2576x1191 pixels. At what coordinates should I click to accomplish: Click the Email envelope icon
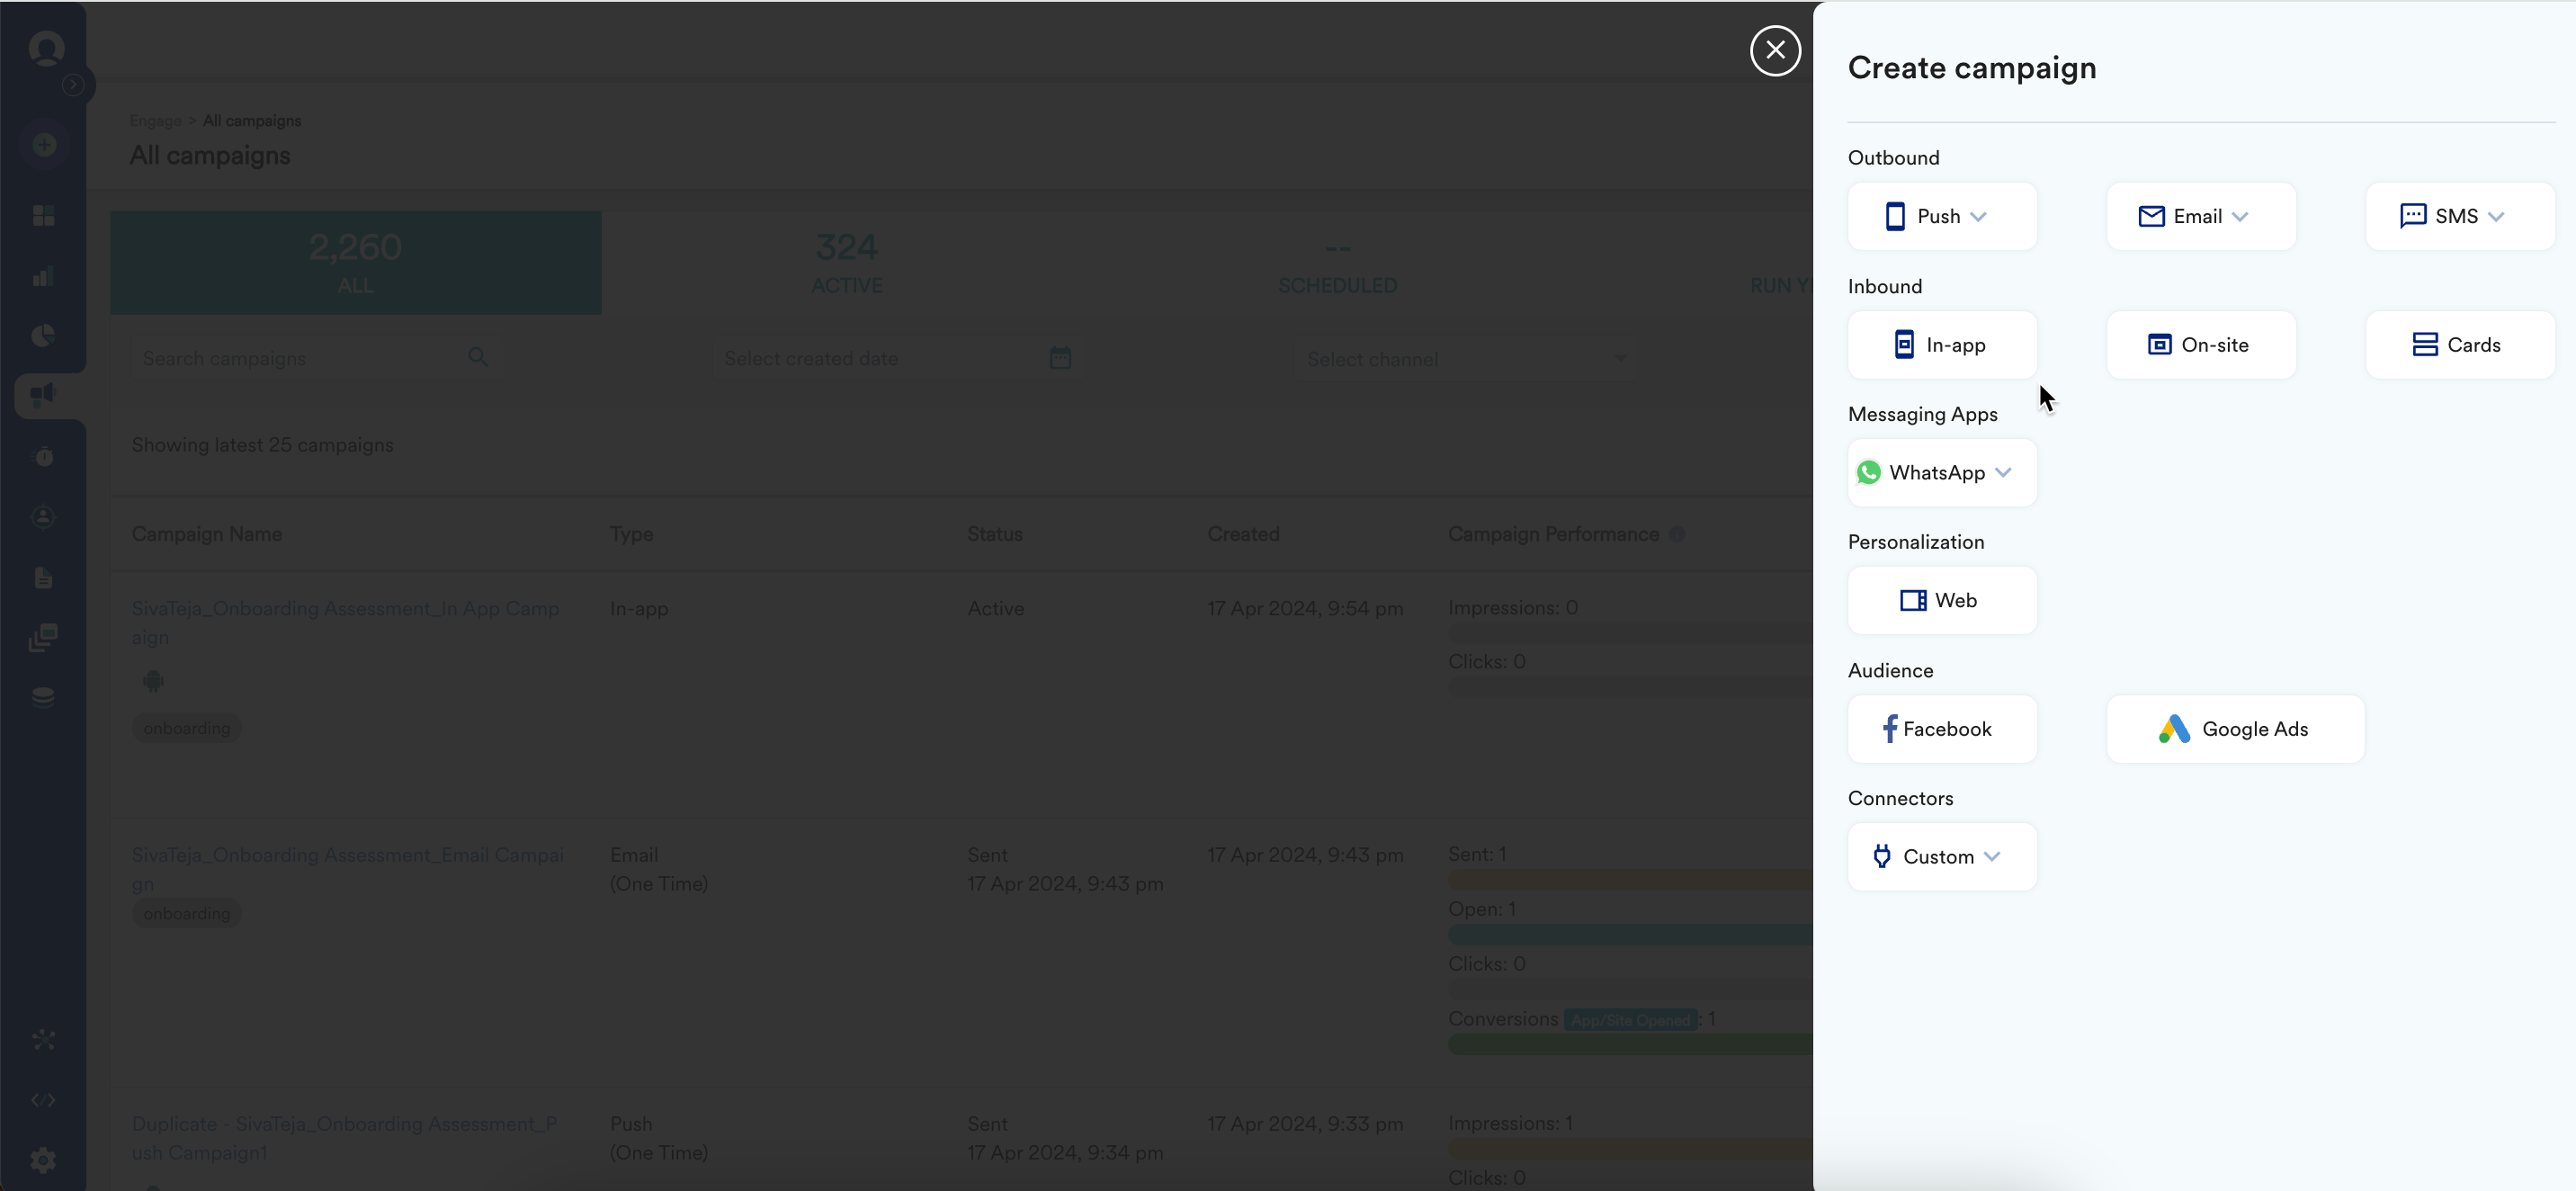(2151, 216)
